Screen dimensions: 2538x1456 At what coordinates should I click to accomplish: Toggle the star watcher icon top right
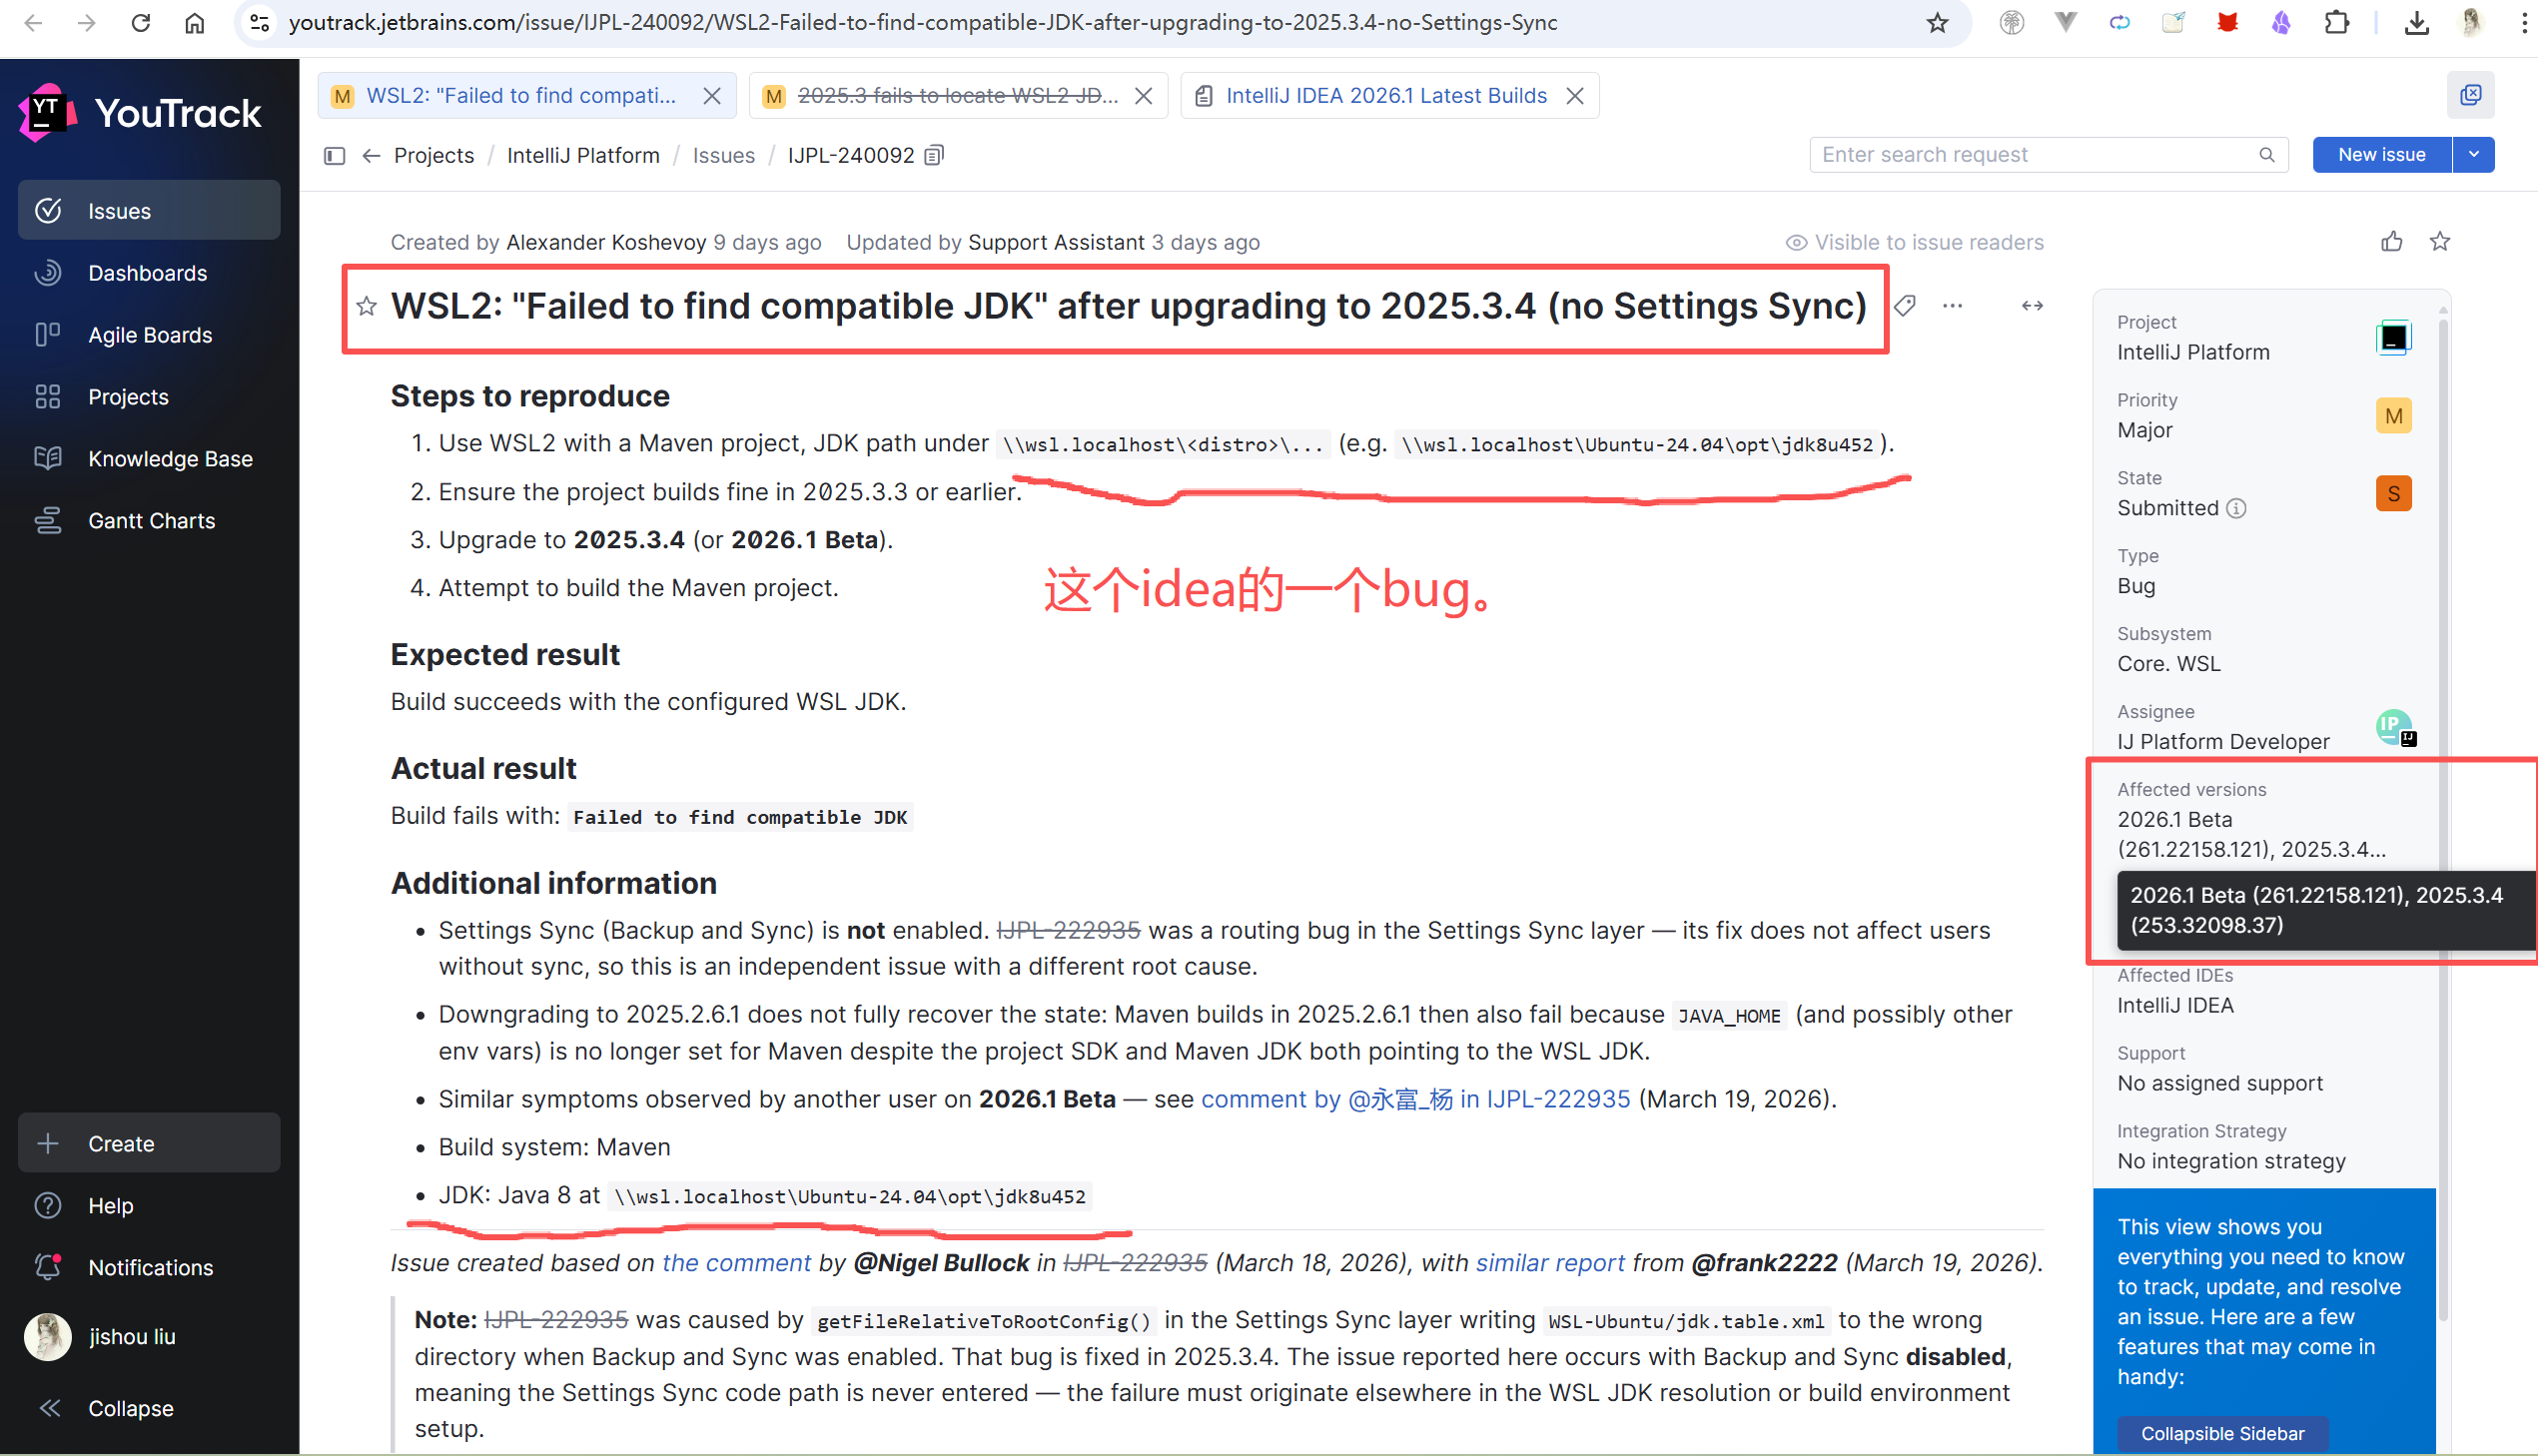2440,241
